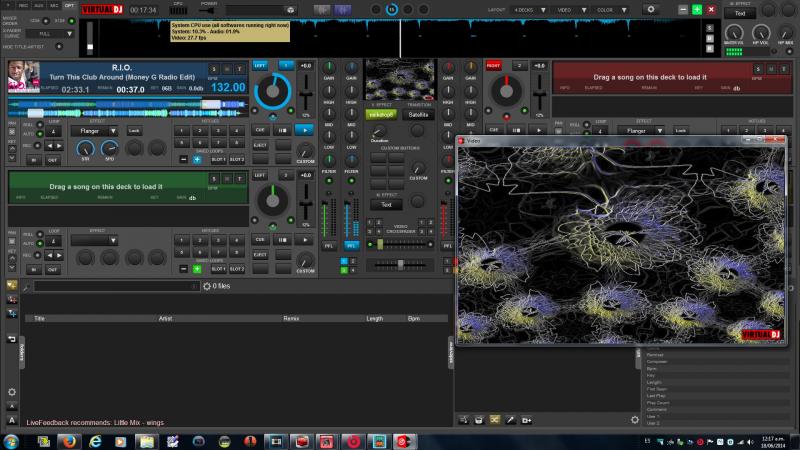Eject the track from the R.I.O. deck

click(x=260, y=145)
